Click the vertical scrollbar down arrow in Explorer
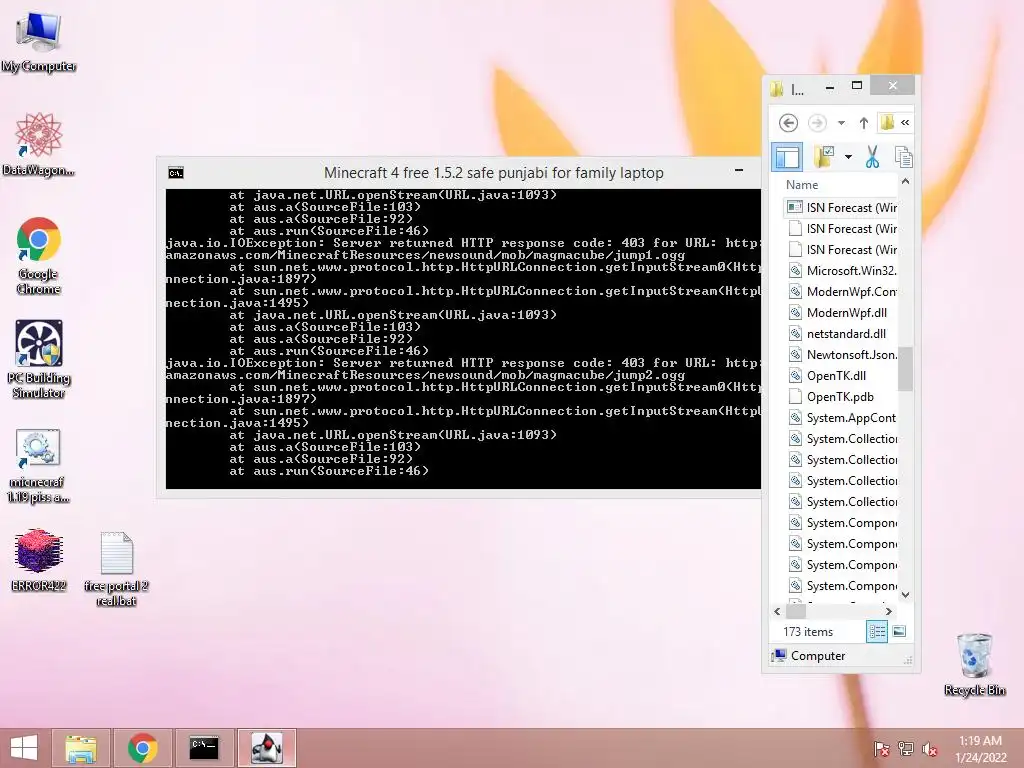 click(905, 594)
